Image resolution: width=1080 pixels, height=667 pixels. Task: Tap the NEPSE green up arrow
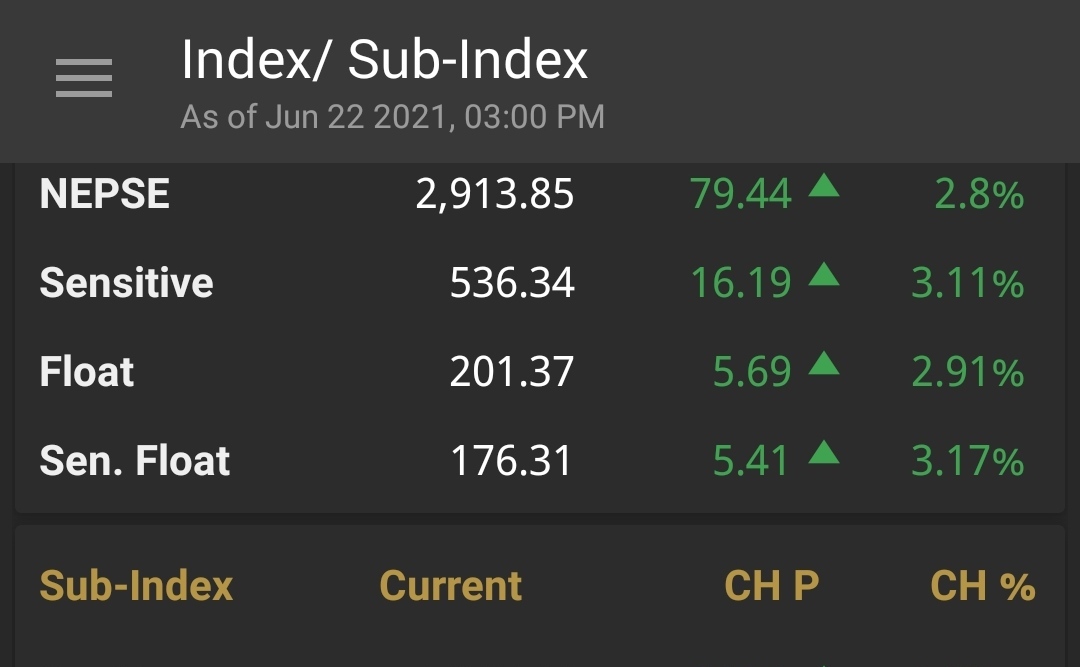pos(824,186)
